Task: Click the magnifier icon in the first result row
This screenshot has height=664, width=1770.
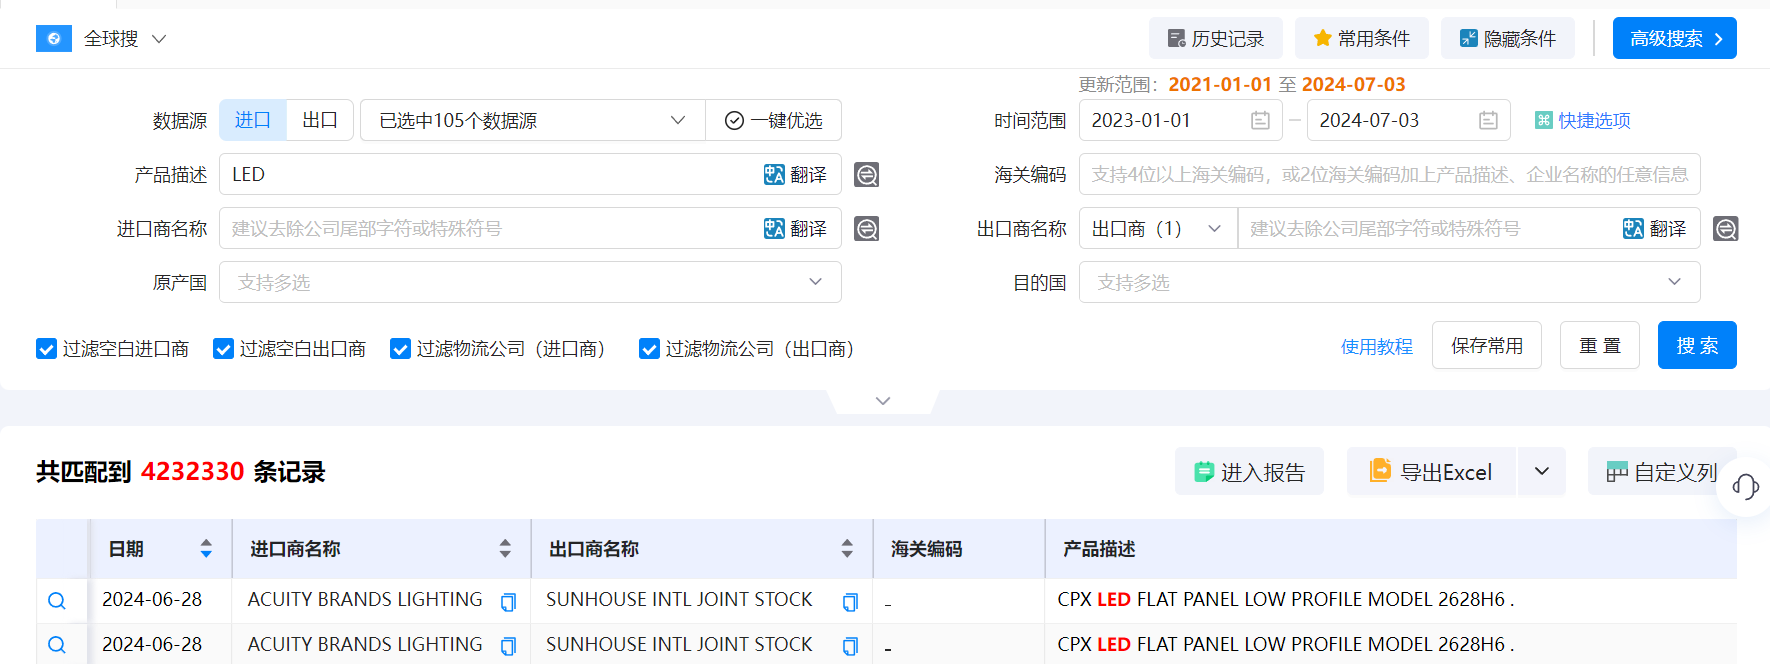Action: [57, 601]
